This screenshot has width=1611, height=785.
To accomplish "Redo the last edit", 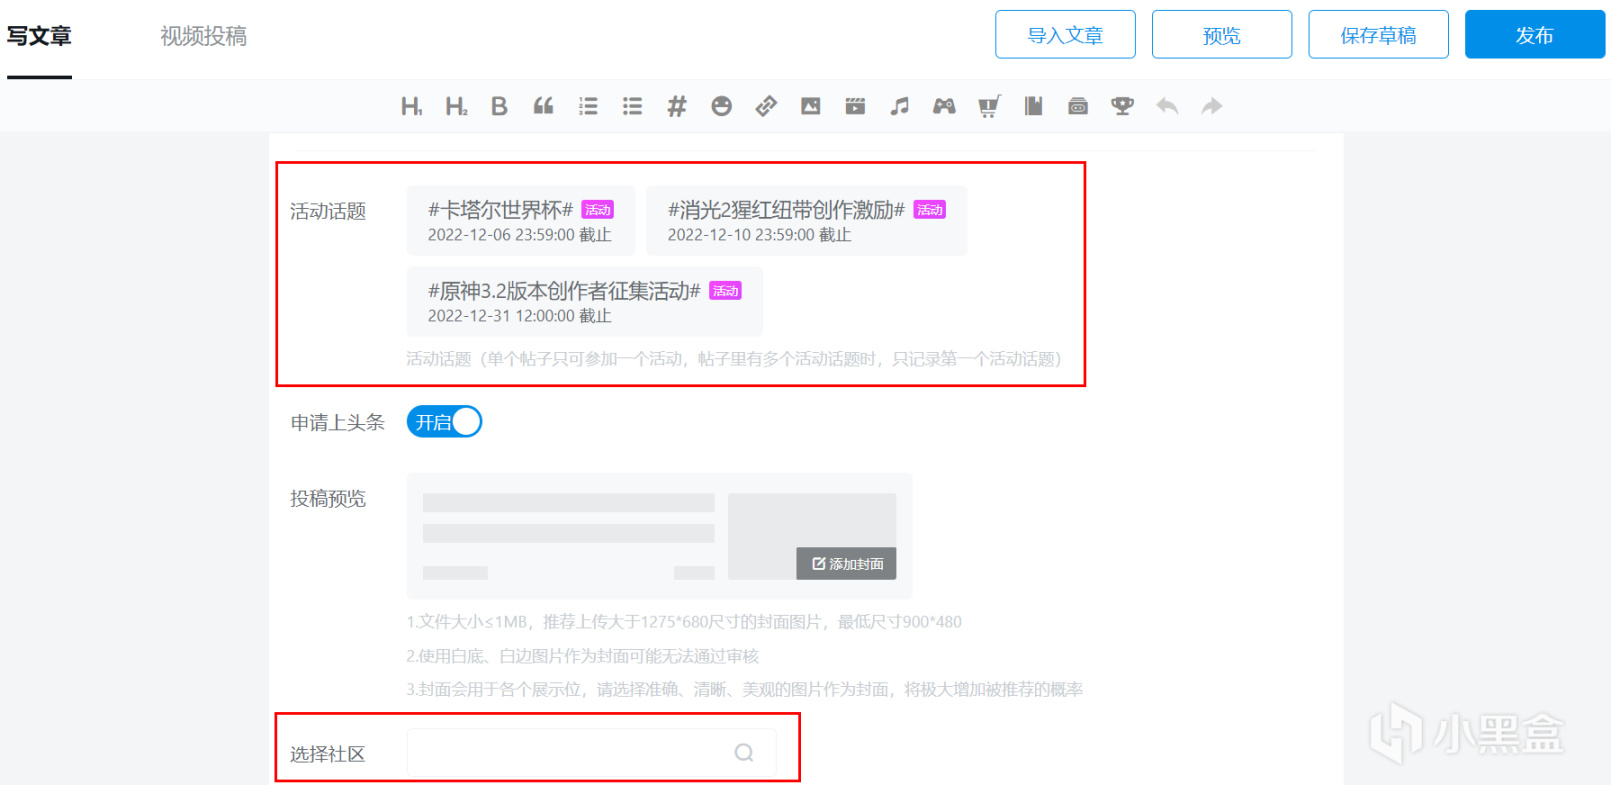I will click(1211, 106).
